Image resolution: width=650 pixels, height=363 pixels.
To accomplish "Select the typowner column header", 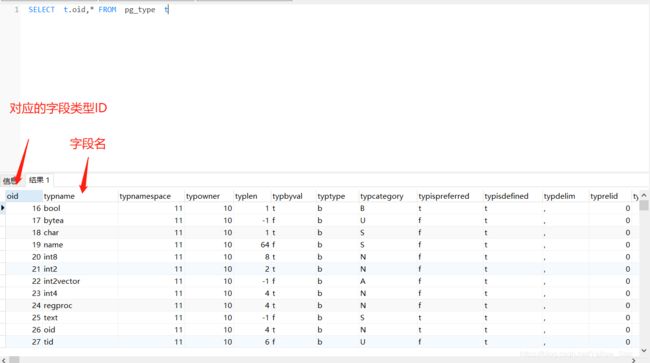I will click(209, 196).
